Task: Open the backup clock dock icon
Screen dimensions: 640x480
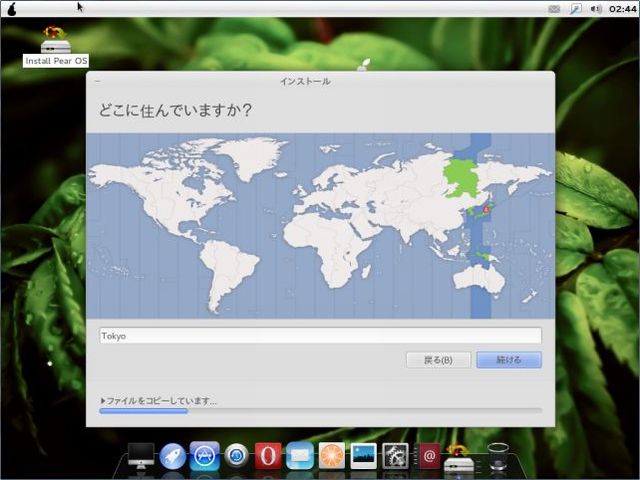Action: point(236,456)
